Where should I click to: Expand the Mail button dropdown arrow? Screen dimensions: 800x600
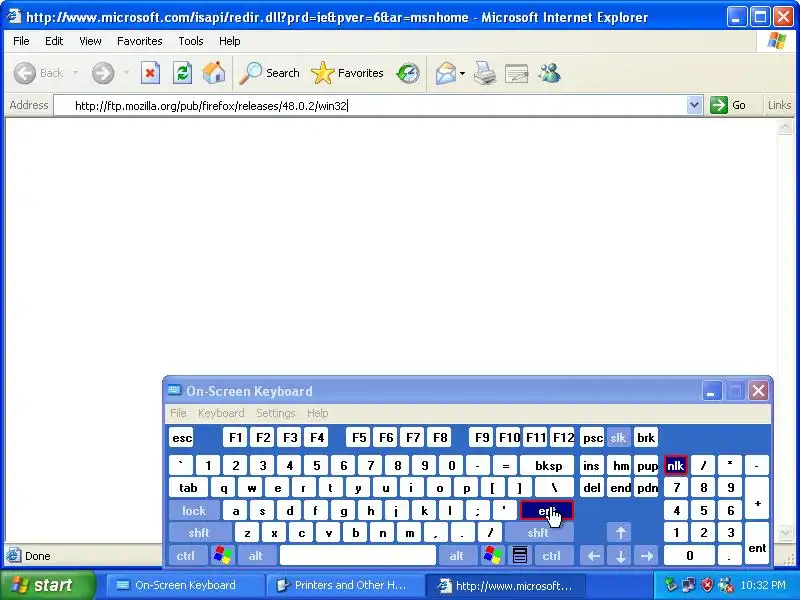click(x=462, y=73)
